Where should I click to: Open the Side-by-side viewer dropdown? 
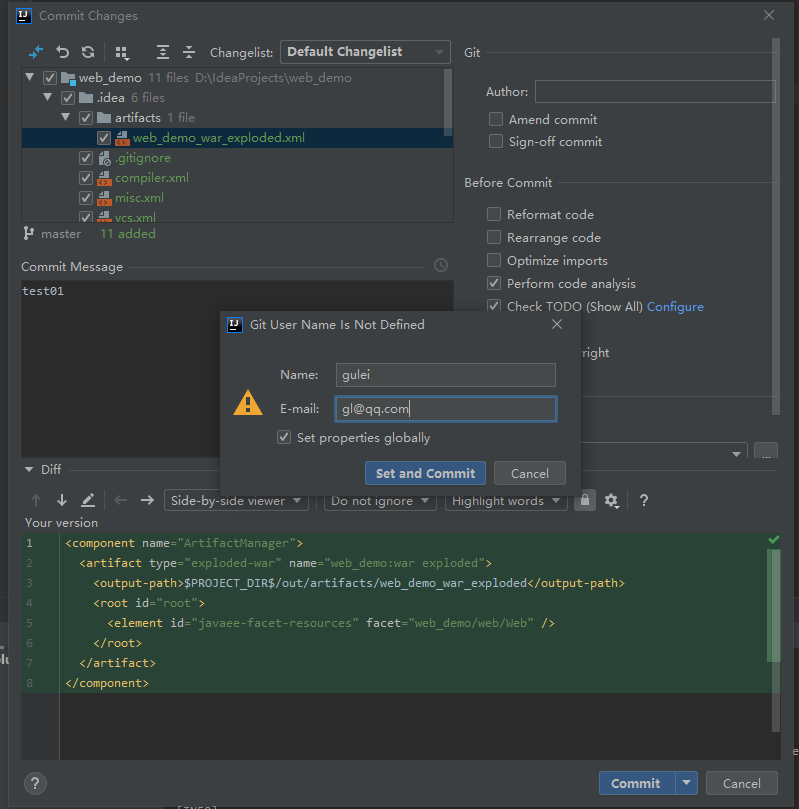236,500
